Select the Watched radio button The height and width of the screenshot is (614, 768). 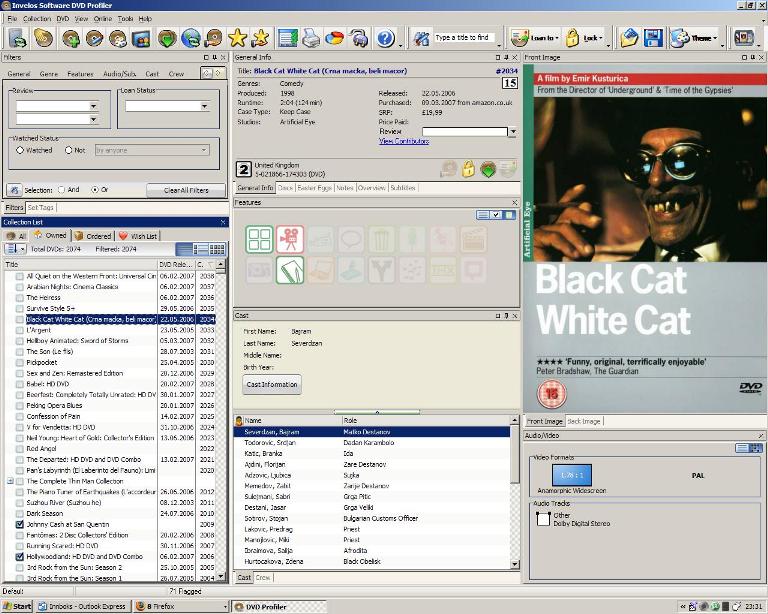[20, 150]
